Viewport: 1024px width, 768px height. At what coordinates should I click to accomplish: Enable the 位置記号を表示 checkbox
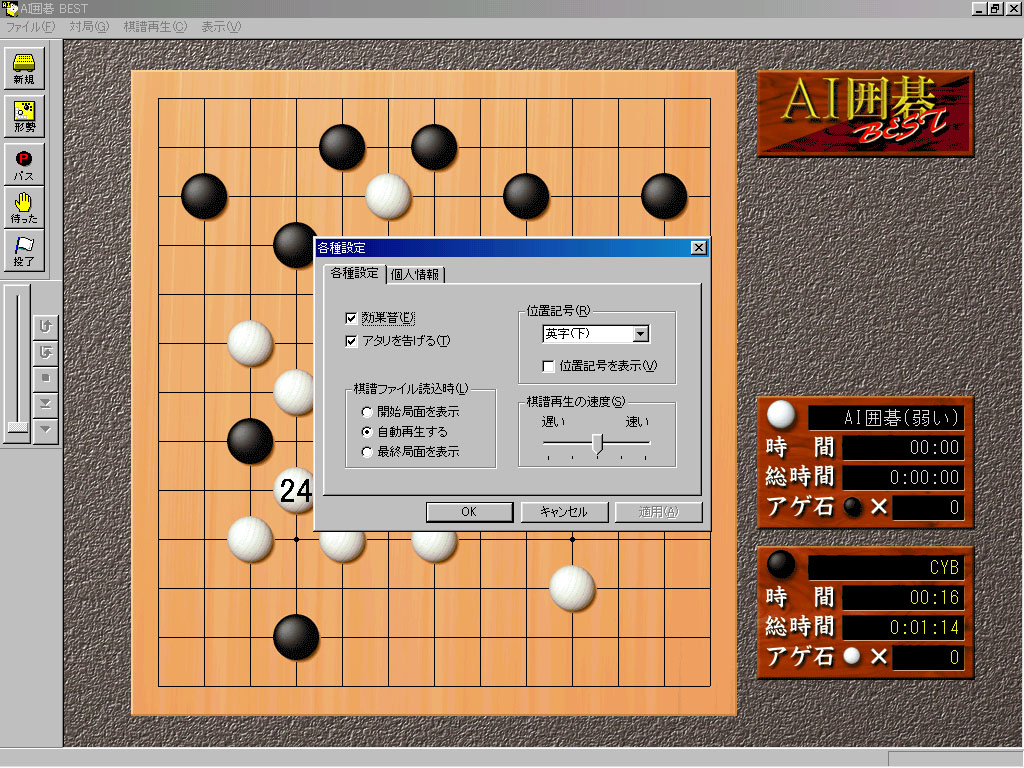[x=548, y=366]
